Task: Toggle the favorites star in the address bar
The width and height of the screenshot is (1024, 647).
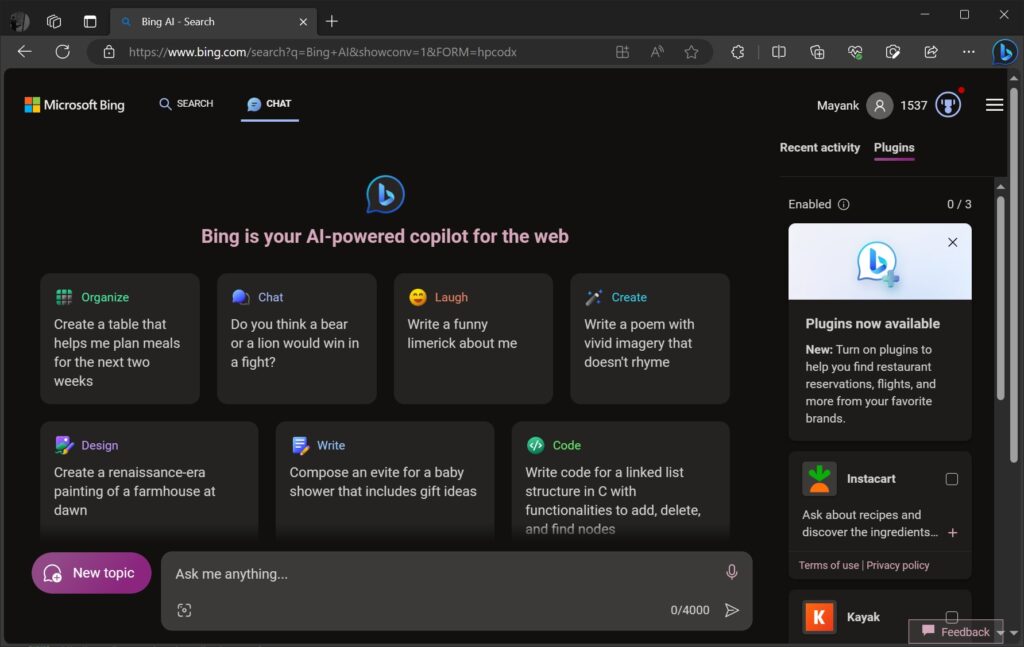Action: 691,52
